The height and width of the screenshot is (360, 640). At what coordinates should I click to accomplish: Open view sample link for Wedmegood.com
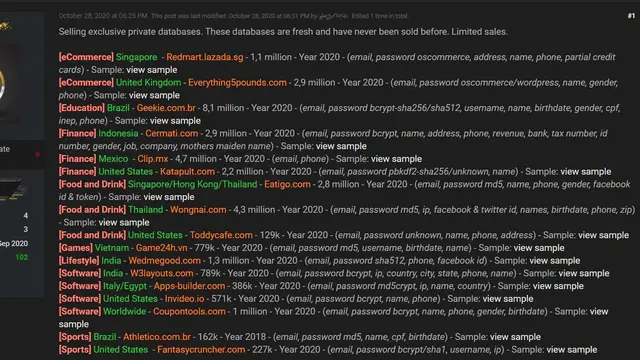coord(555,260)
